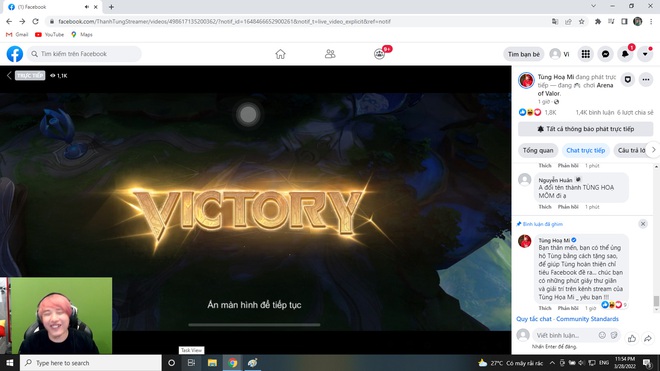Open Chrome media control icon
This screenshot has width=660, height=371.
coord(611,21)
